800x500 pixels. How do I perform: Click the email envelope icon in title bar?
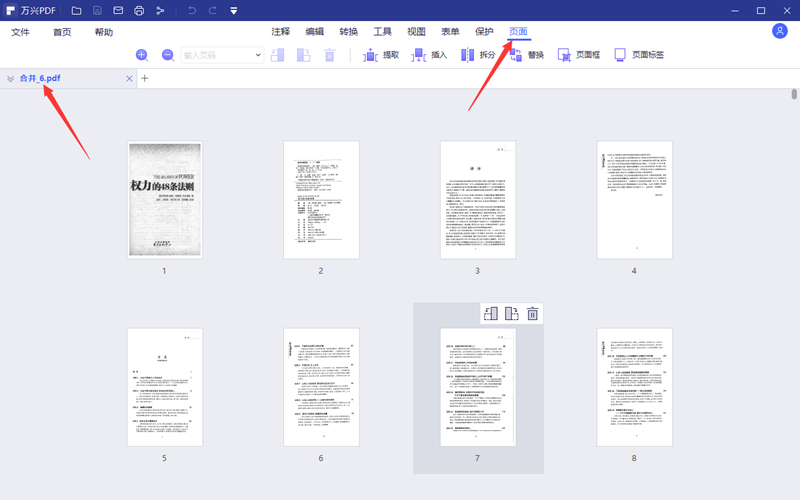(118, 10)
